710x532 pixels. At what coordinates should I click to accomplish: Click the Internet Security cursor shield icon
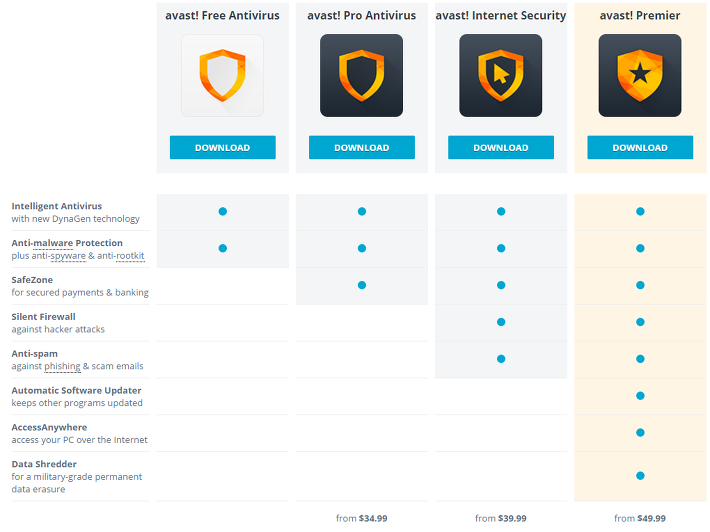(x=500, y=76)
